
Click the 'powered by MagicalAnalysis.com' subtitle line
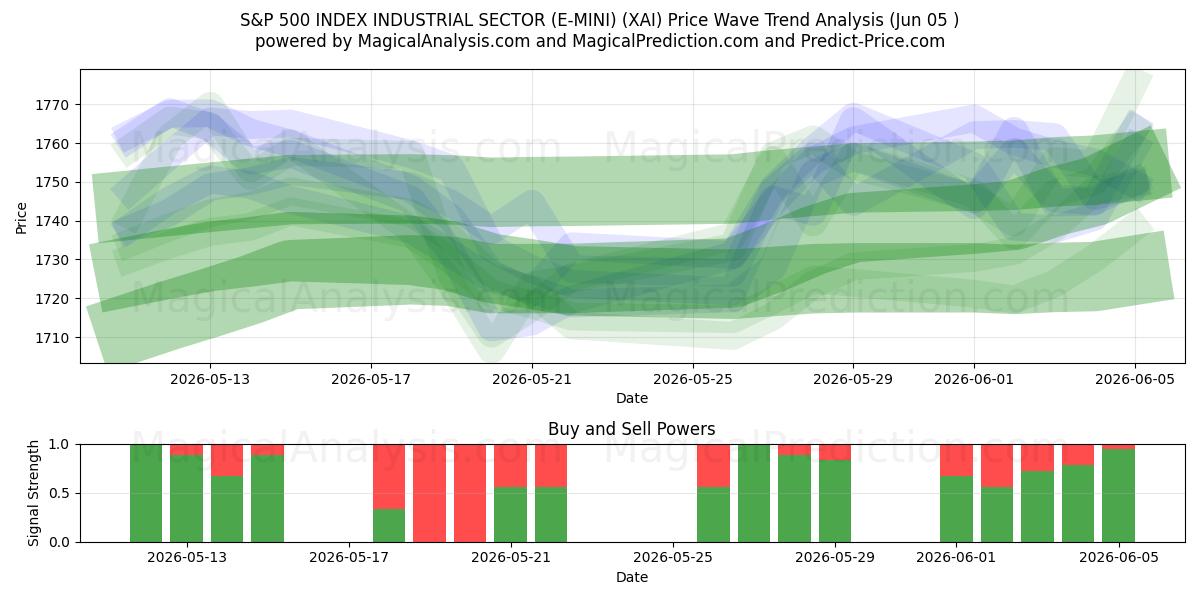[600, 41]
